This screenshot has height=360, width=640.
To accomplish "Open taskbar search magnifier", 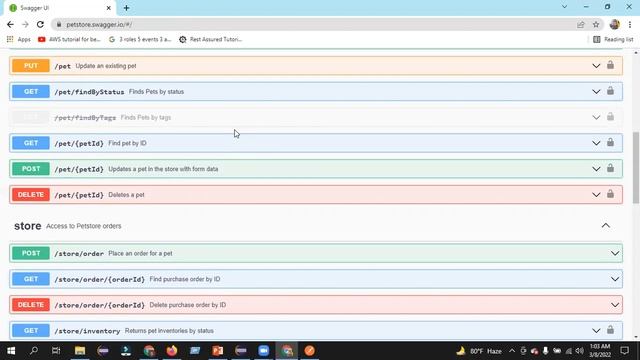I will (34, 351).
